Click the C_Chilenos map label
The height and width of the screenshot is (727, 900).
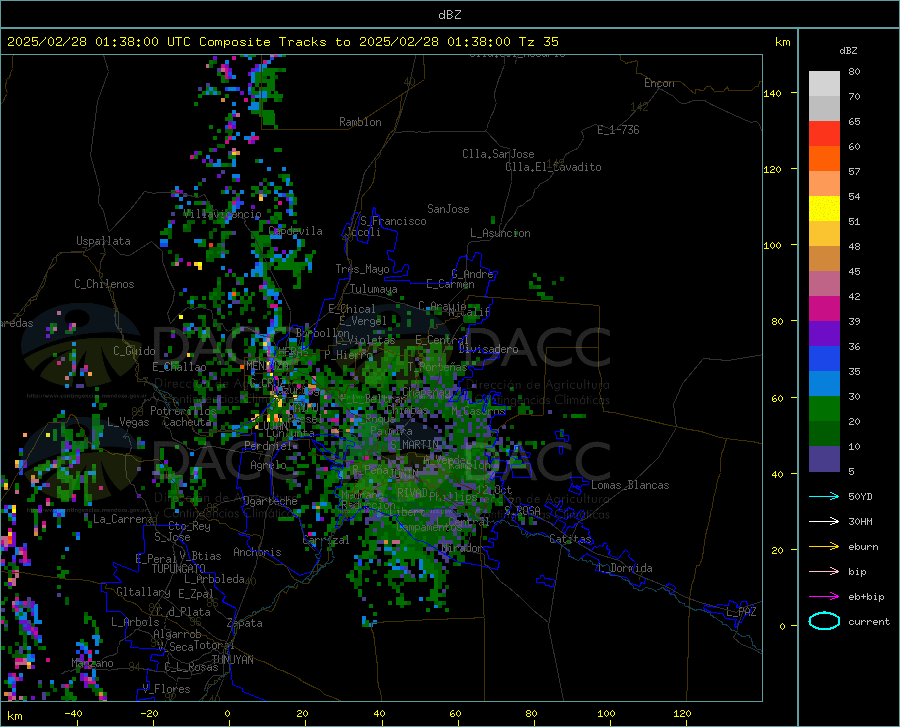[x=104, y=284]
